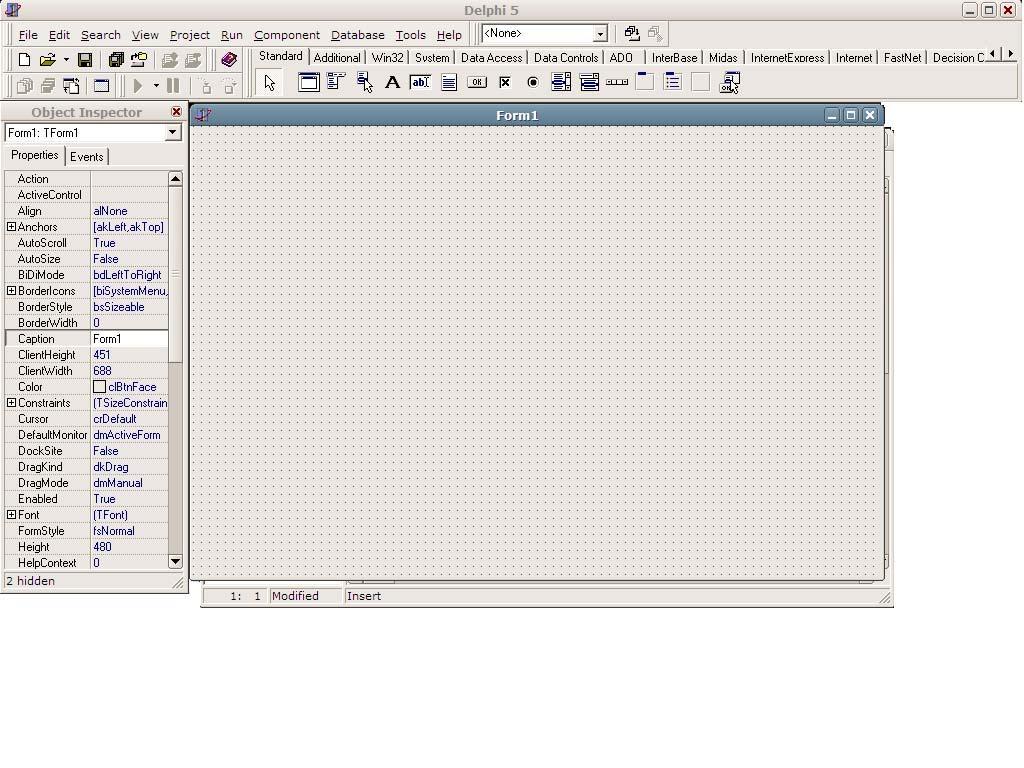Open the File menu

pyautogui.click(x=28, y=35)
